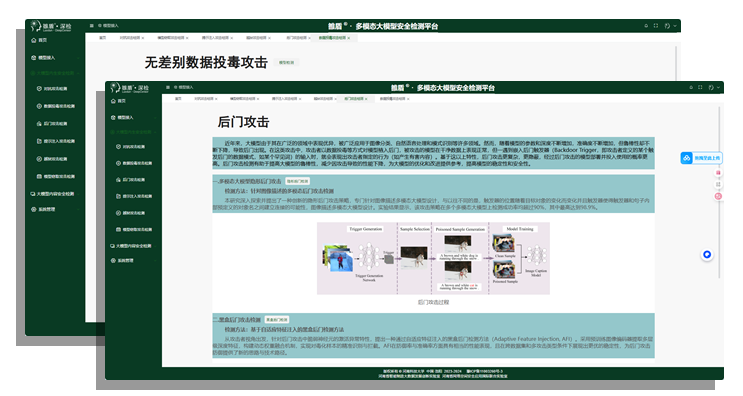Click notification bell in back window header

pyautogui.click(x=646, y=26)
